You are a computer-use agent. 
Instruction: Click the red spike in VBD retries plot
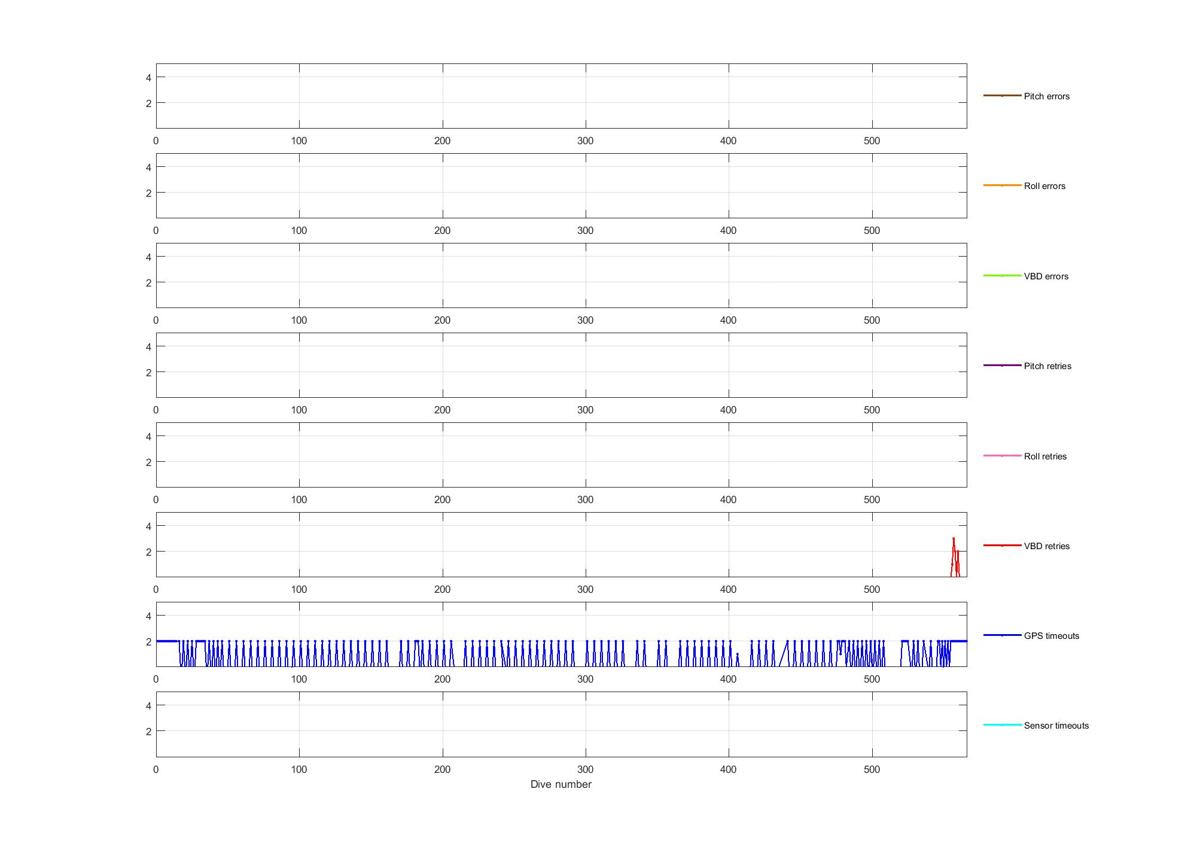[x=955, y=557]
